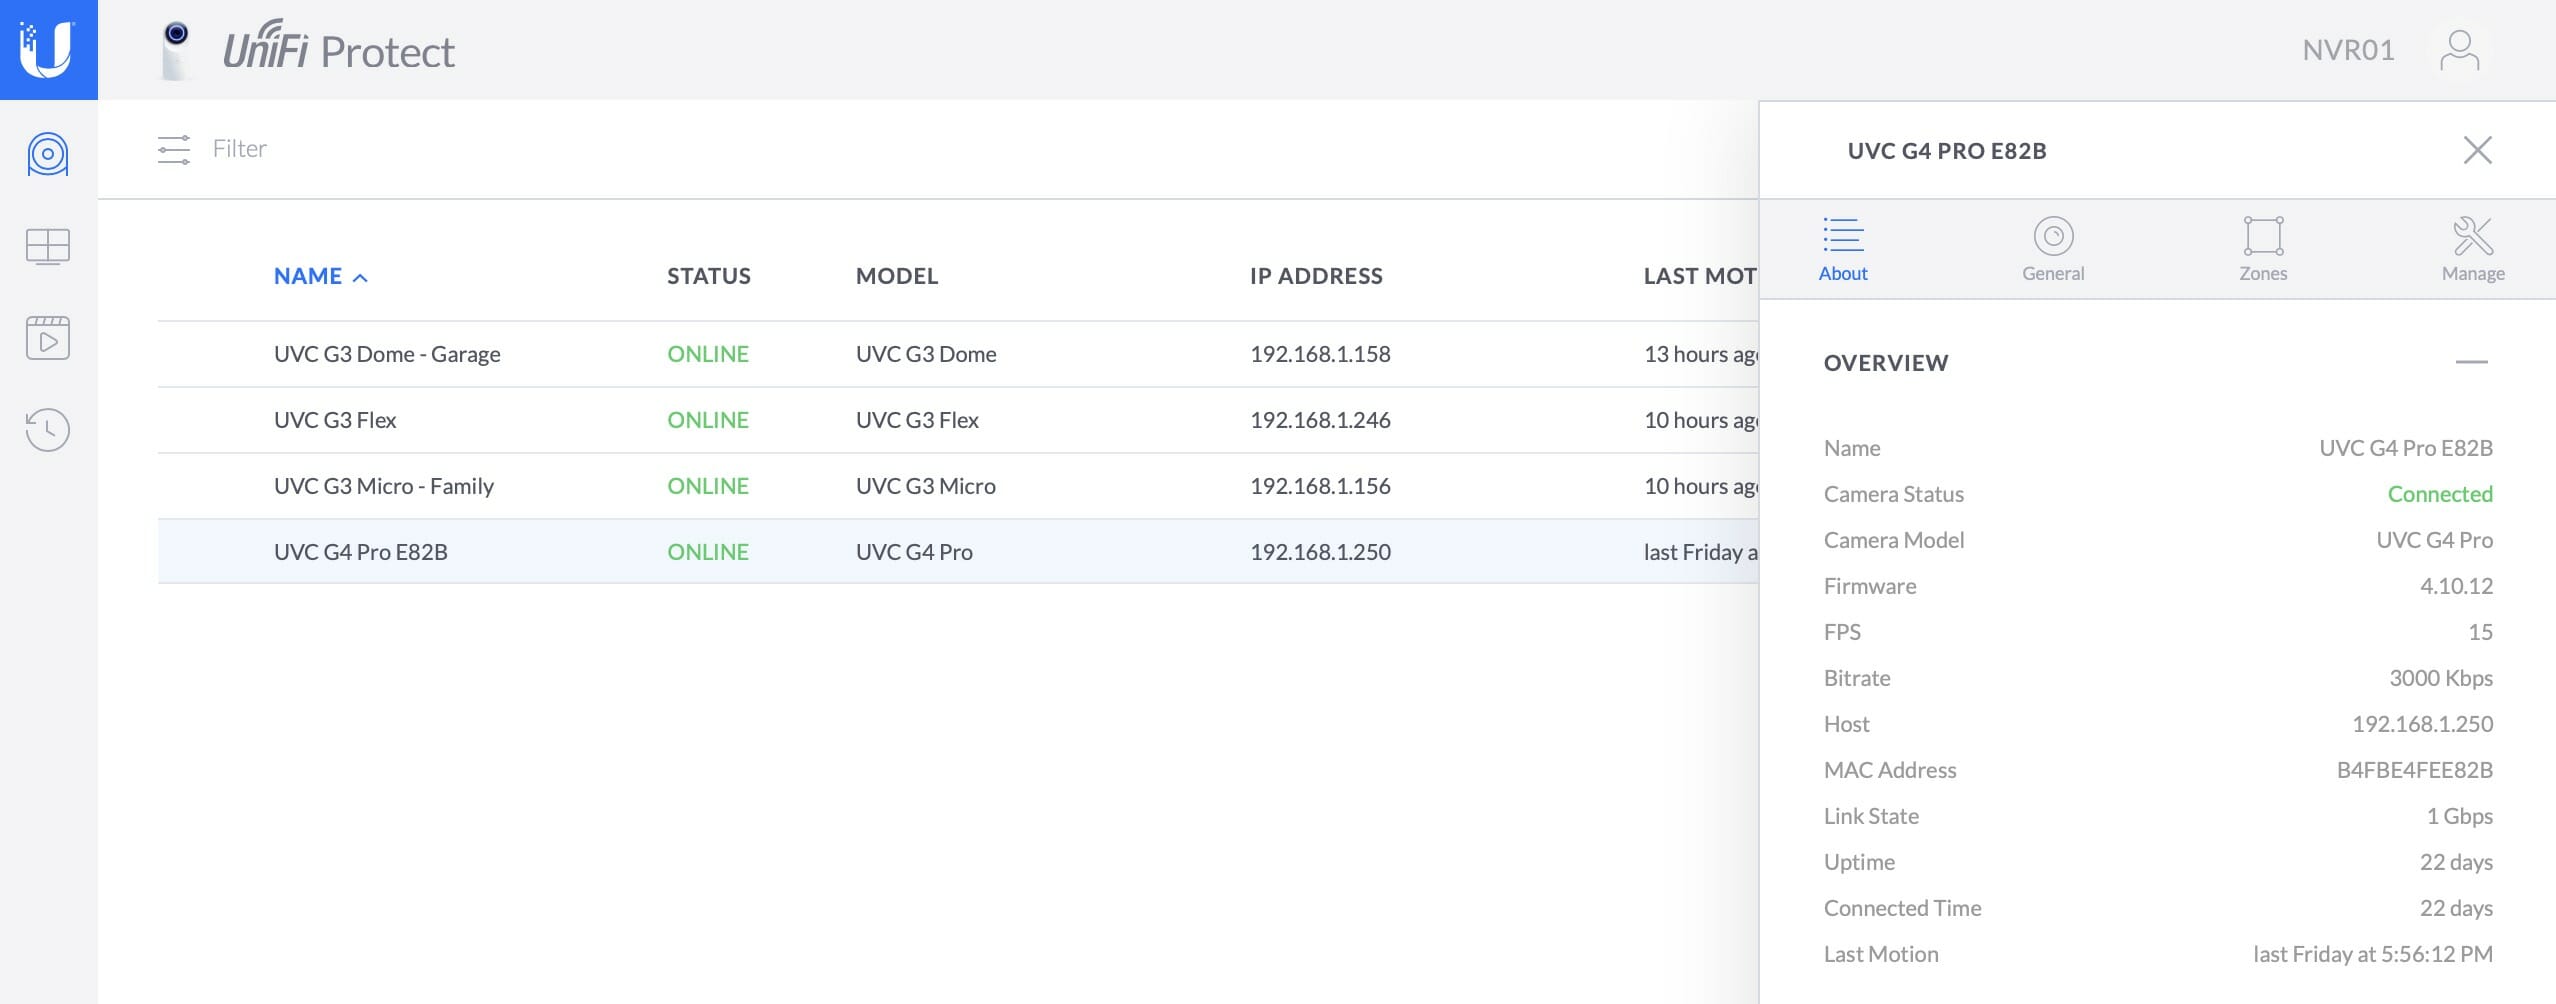Click the Host value 192.168.1.250
The width and height of the screenshot is (2556, 1004).
point(2422,724)
